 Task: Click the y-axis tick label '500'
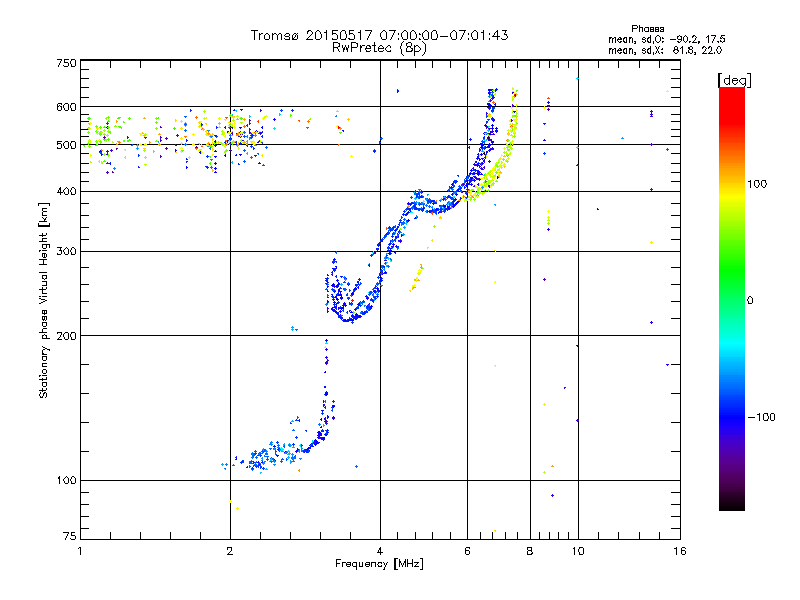coord(66,145)
